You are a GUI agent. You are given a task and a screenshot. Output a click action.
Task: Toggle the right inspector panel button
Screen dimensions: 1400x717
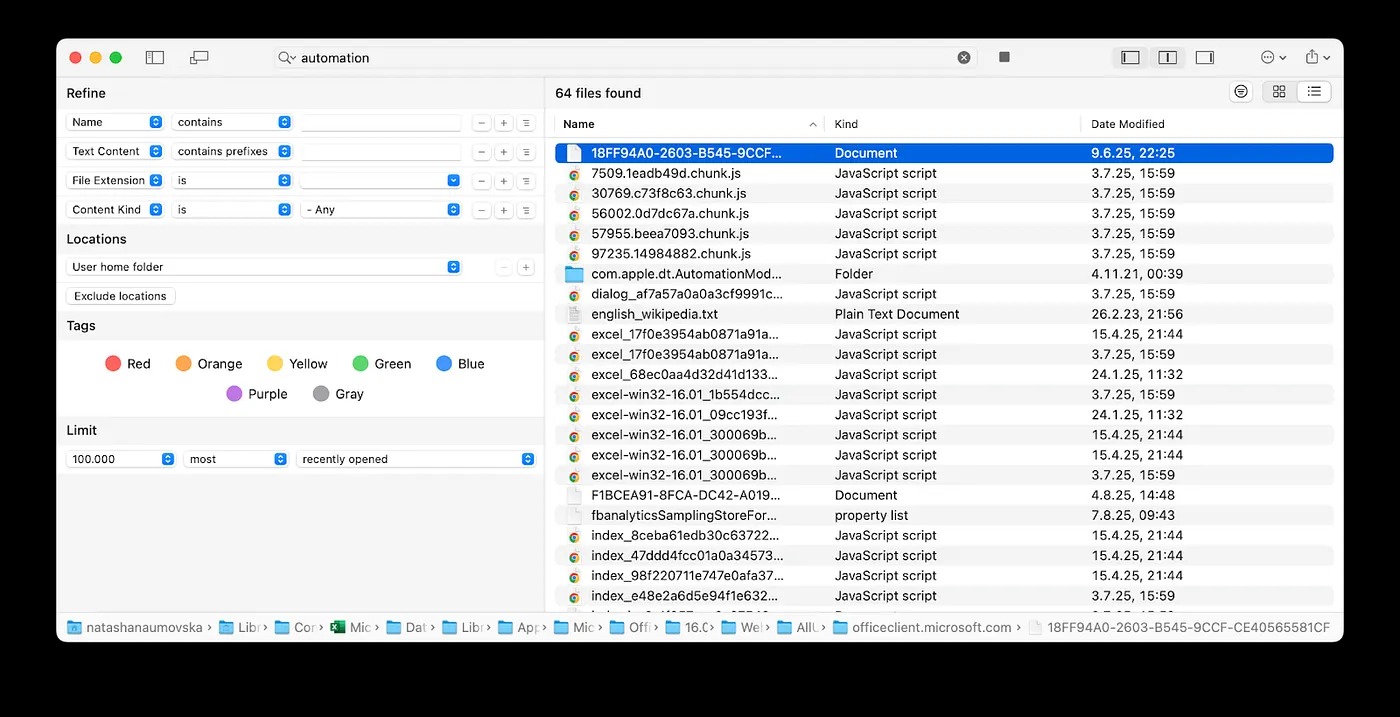1205,58
